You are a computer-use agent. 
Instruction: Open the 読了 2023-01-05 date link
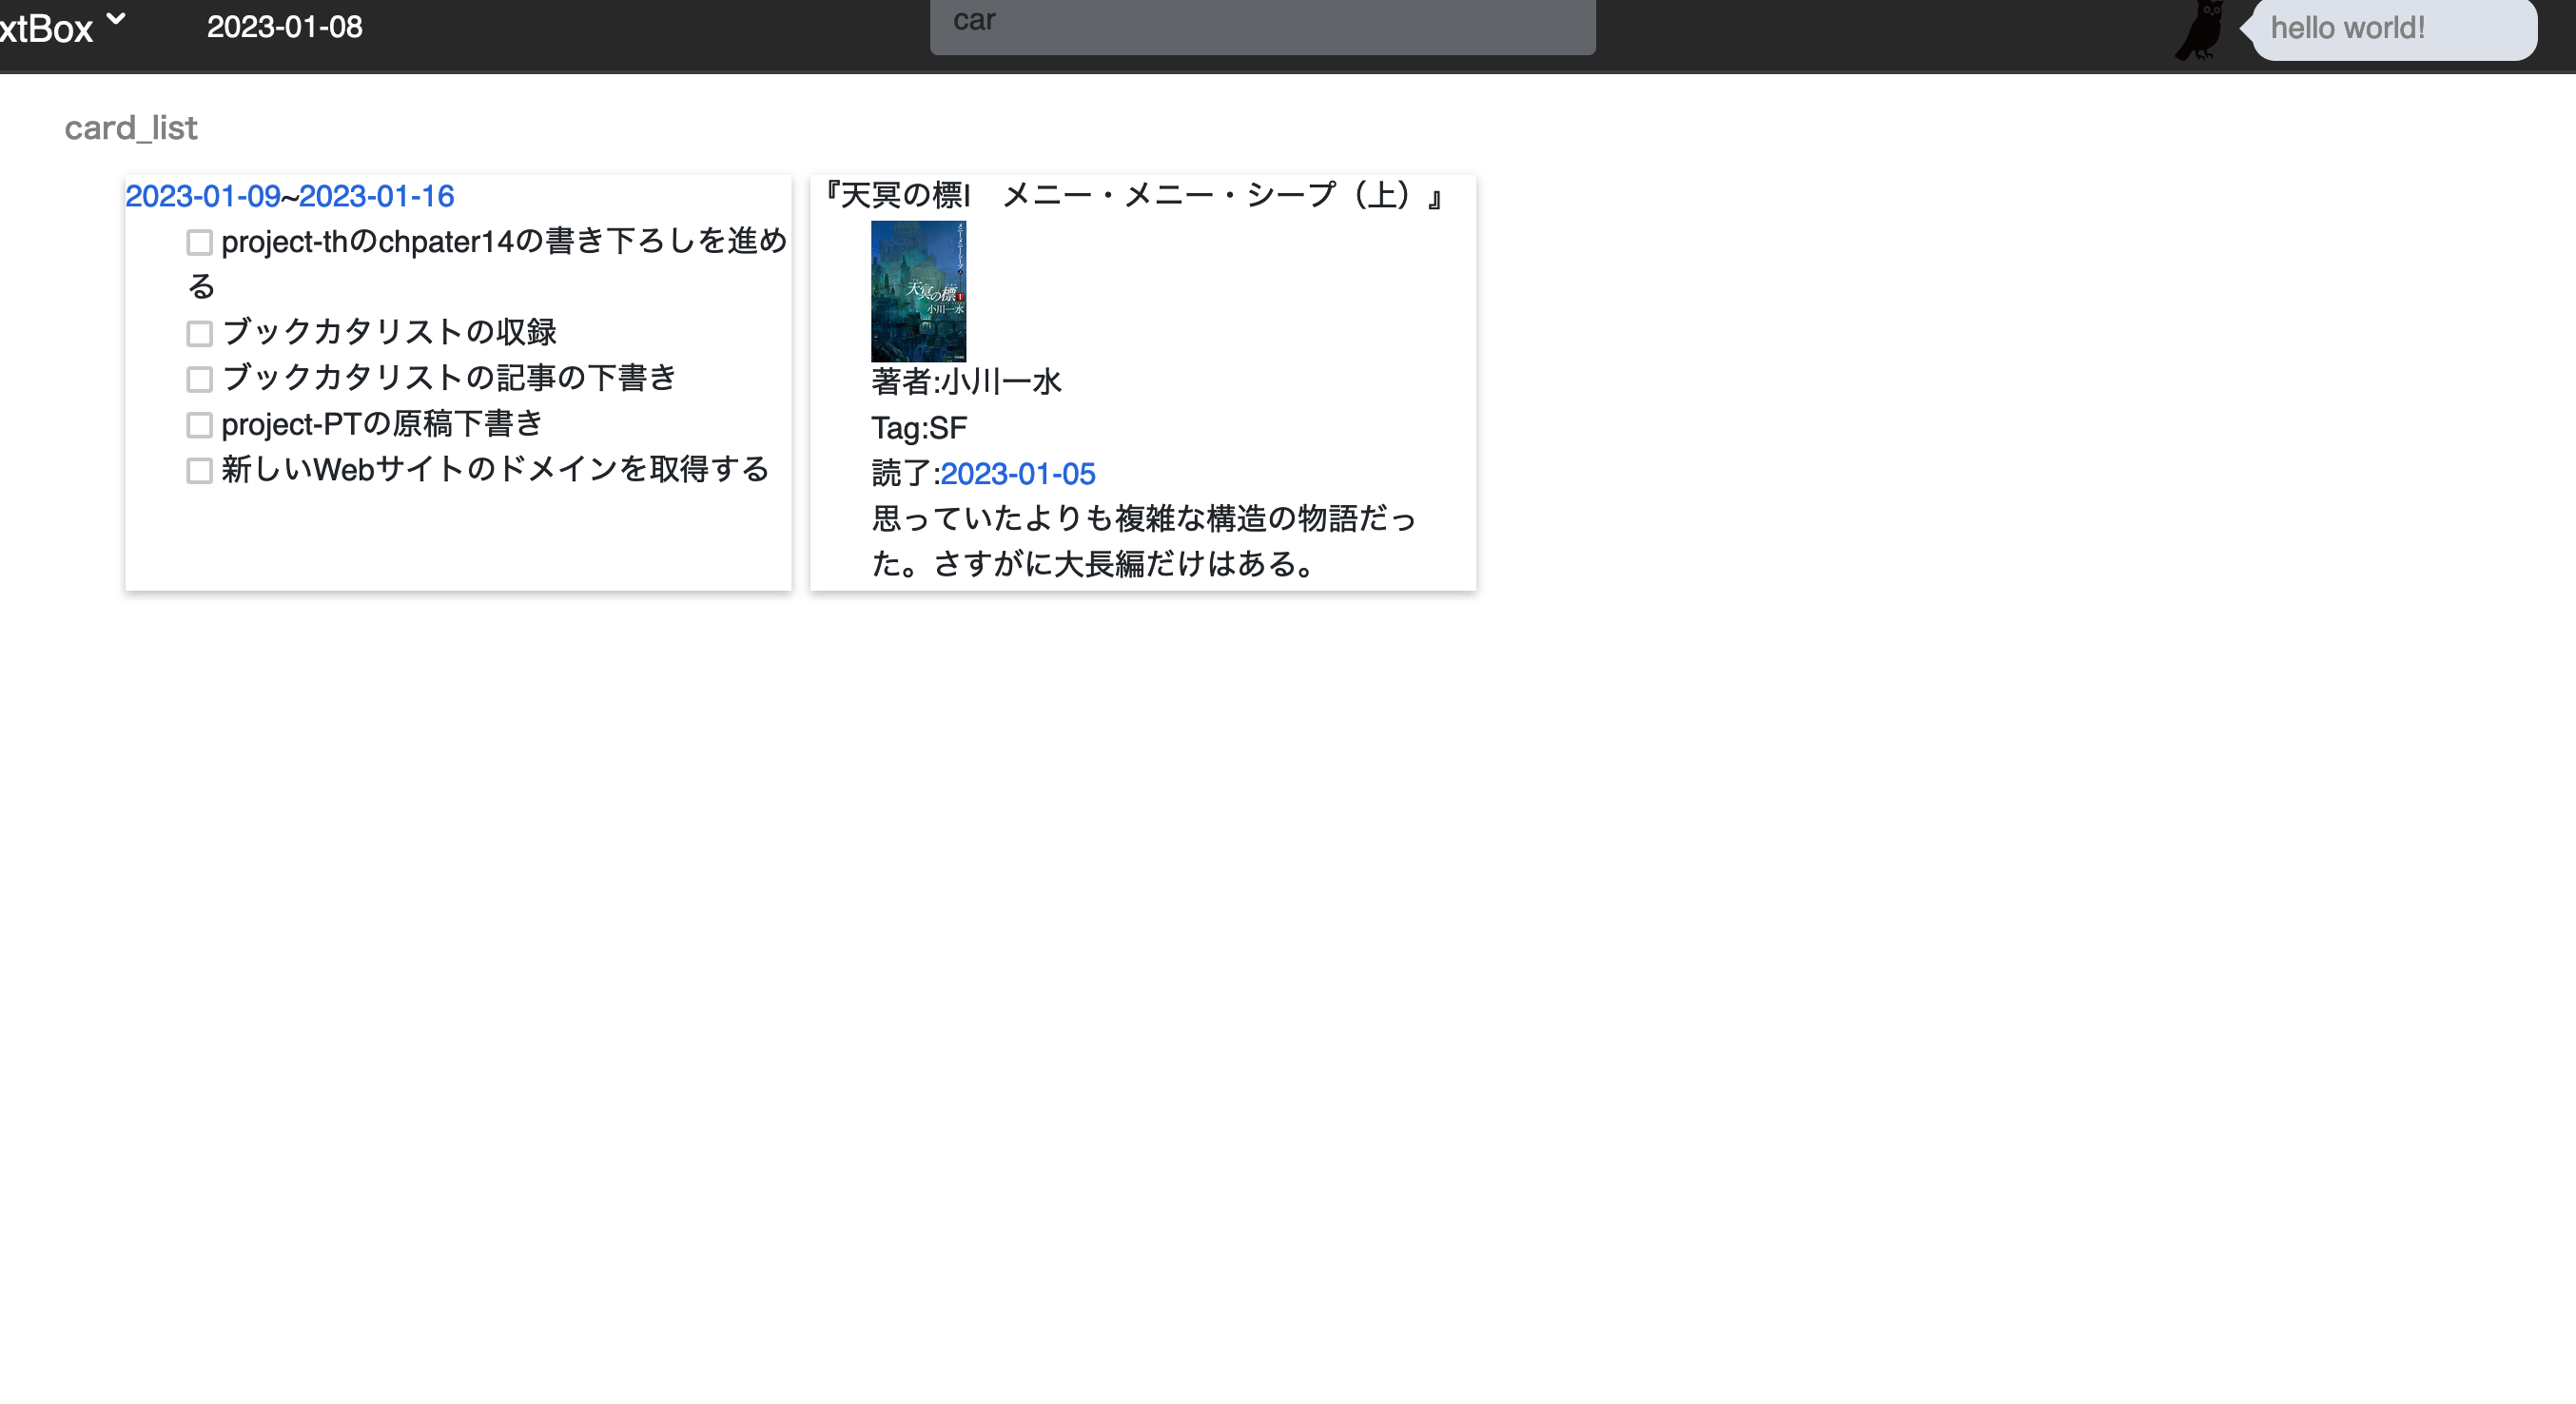pyautogui.click(x=1017, y=474)
